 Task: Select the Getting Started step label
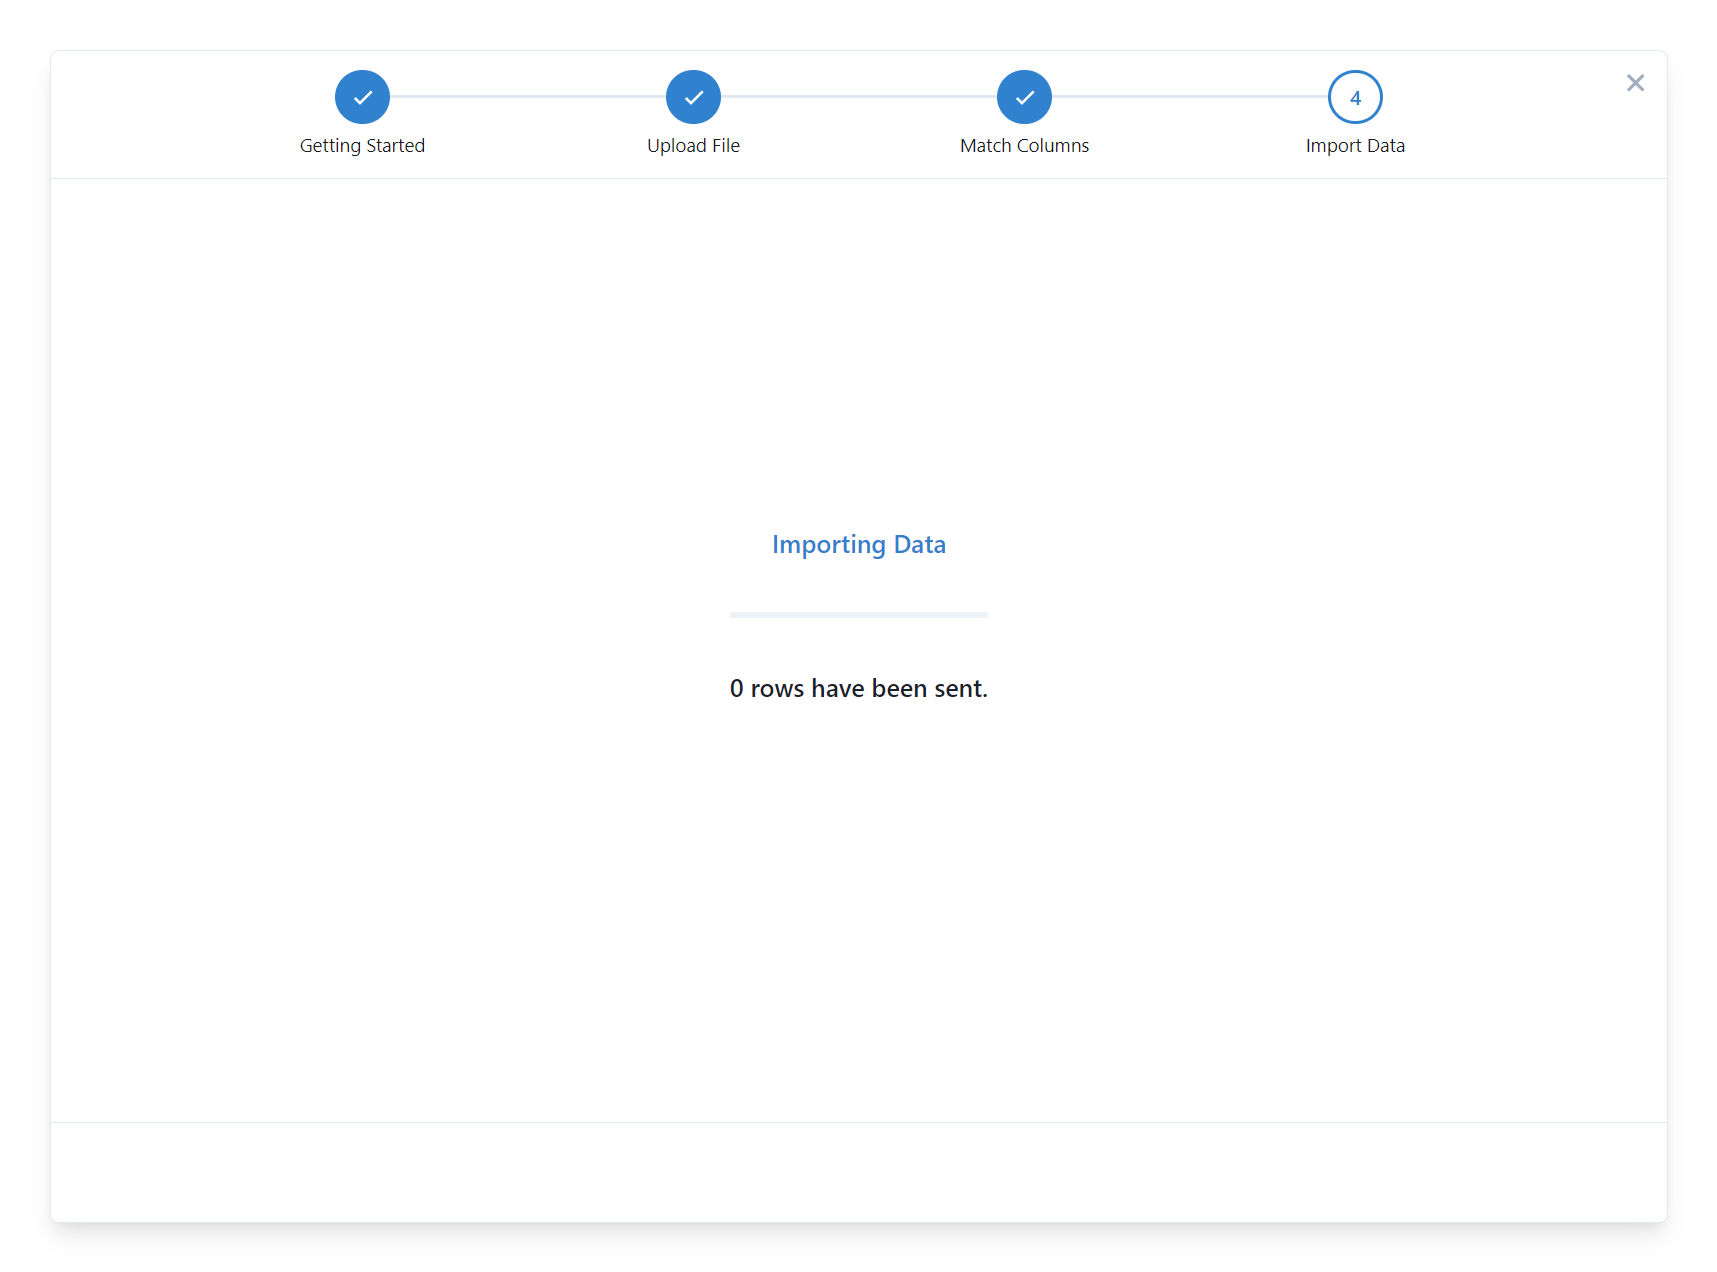[362, 146]
